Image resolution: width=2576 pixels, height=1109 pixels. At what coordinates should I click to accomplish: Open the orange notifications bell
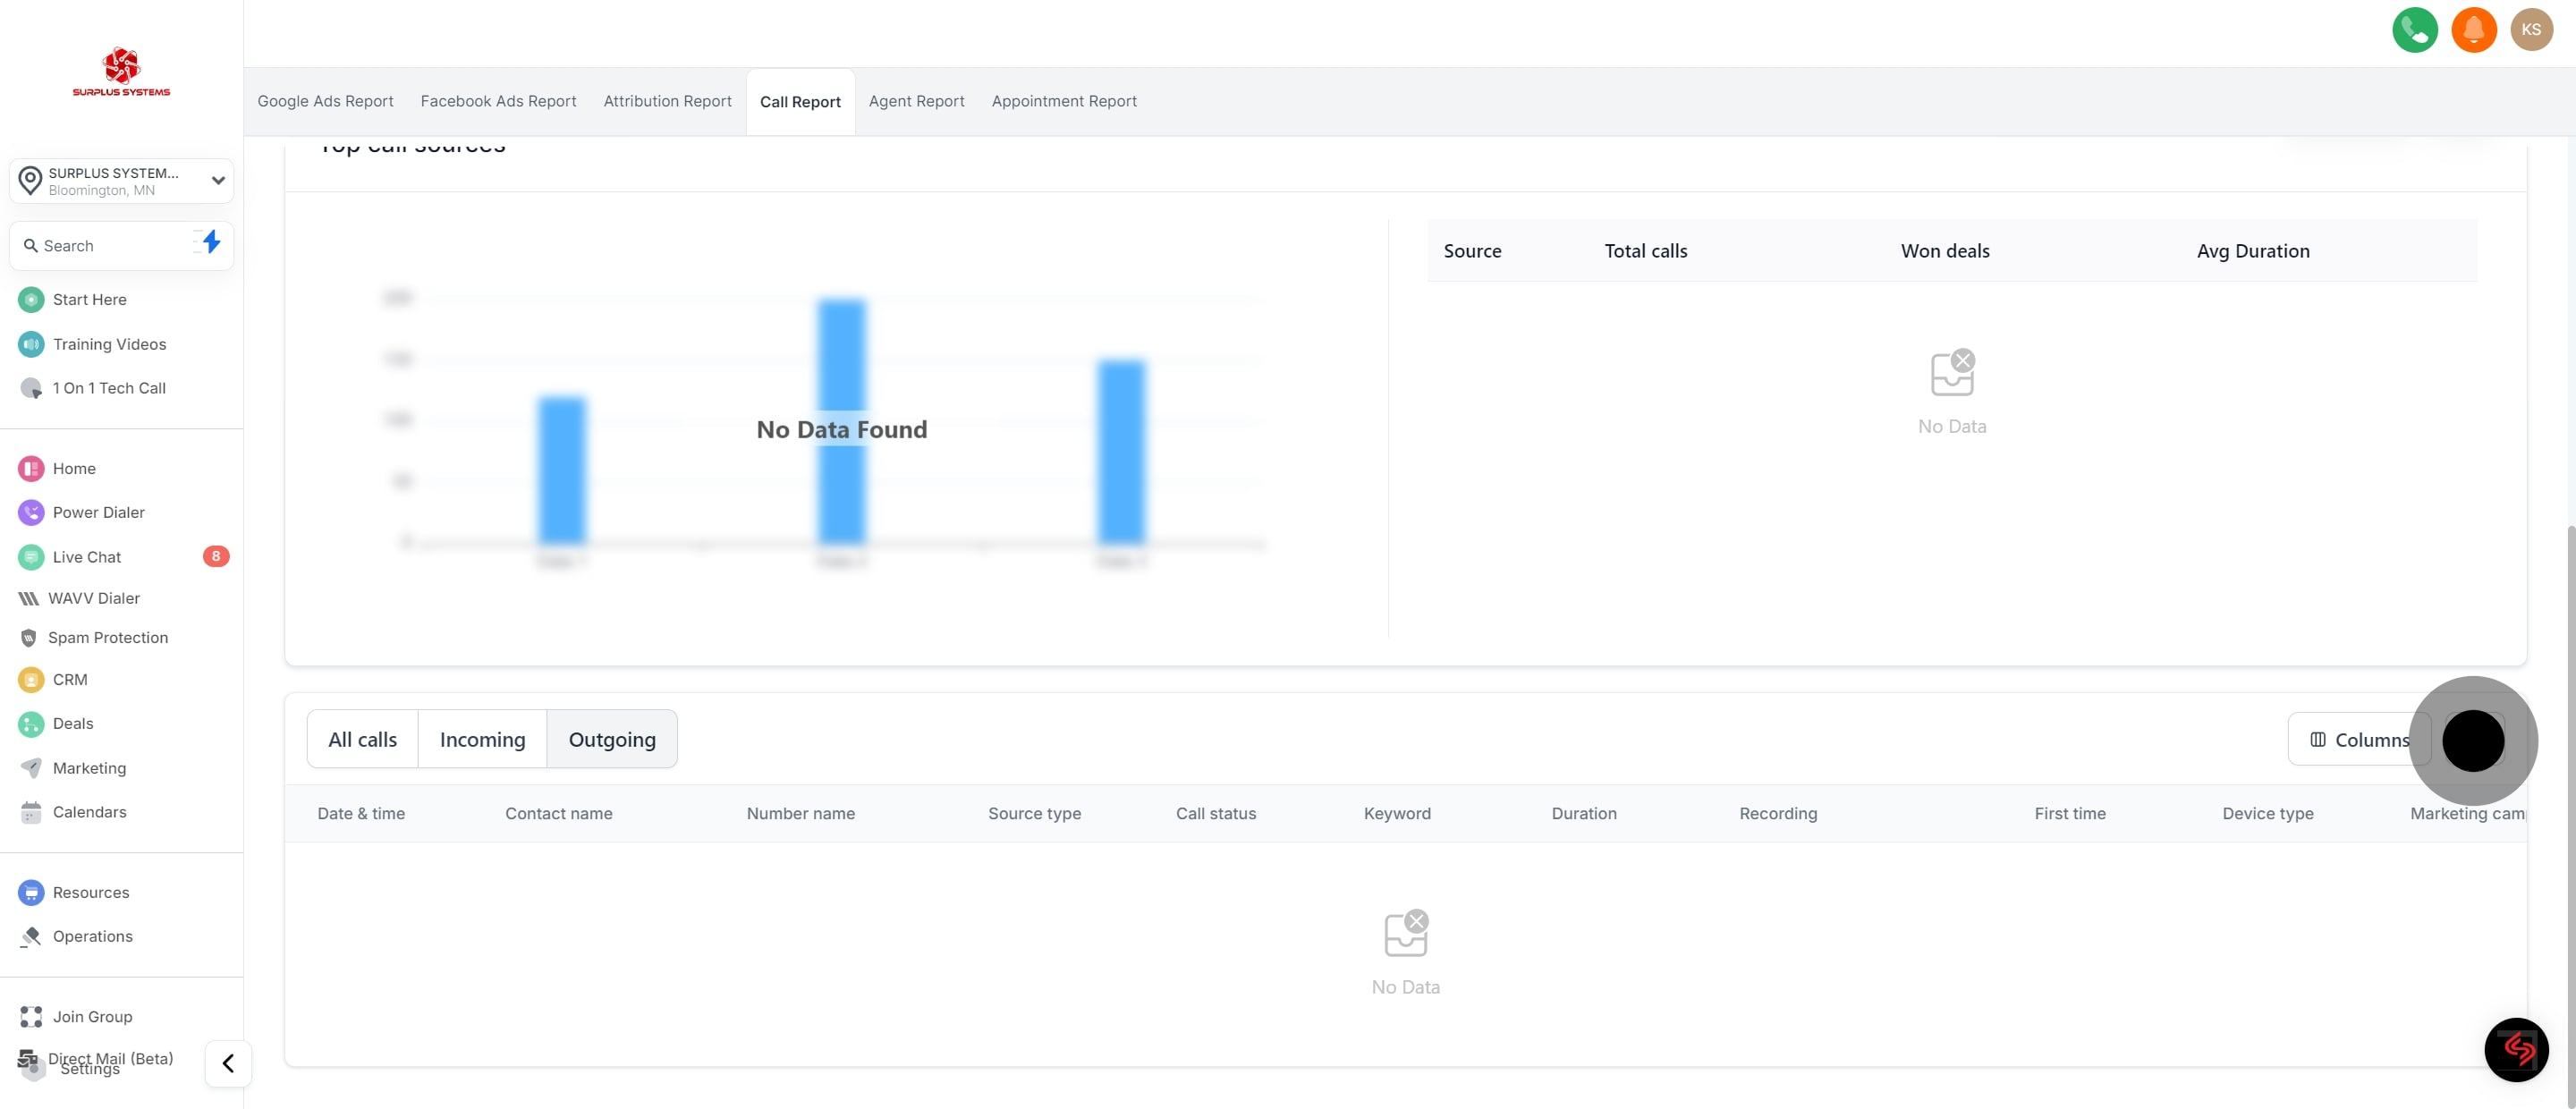coord(2473,30)
